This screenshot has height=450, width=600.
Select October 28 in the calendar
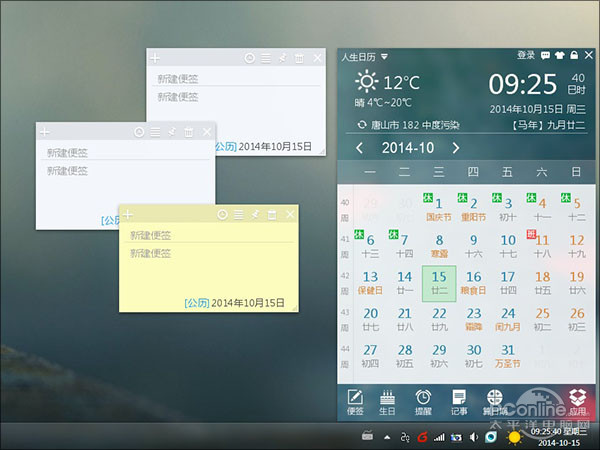click(404, 356)
